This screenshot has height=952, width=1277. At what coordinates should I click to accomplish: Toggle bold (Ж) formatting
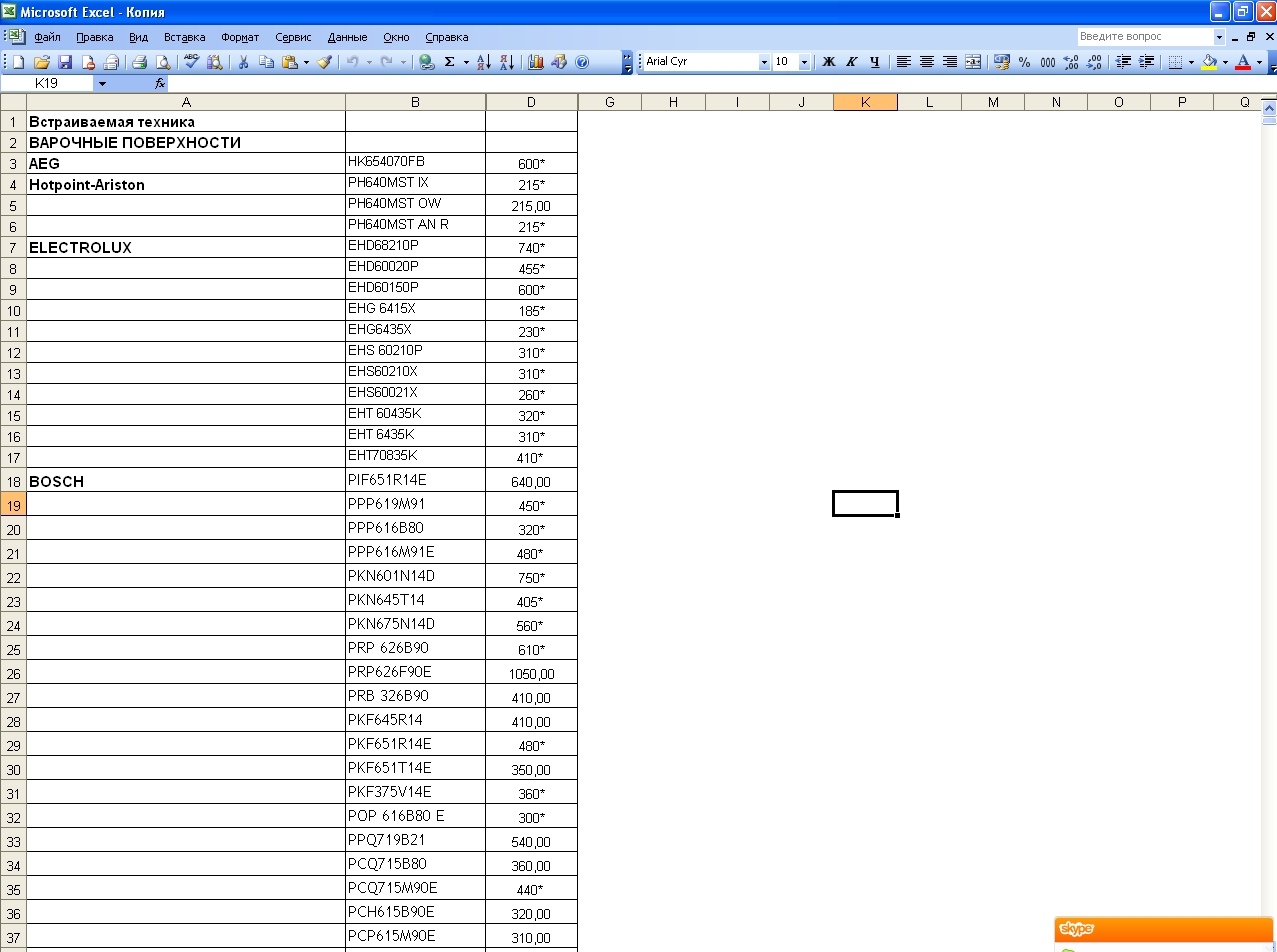pos(828,62)
